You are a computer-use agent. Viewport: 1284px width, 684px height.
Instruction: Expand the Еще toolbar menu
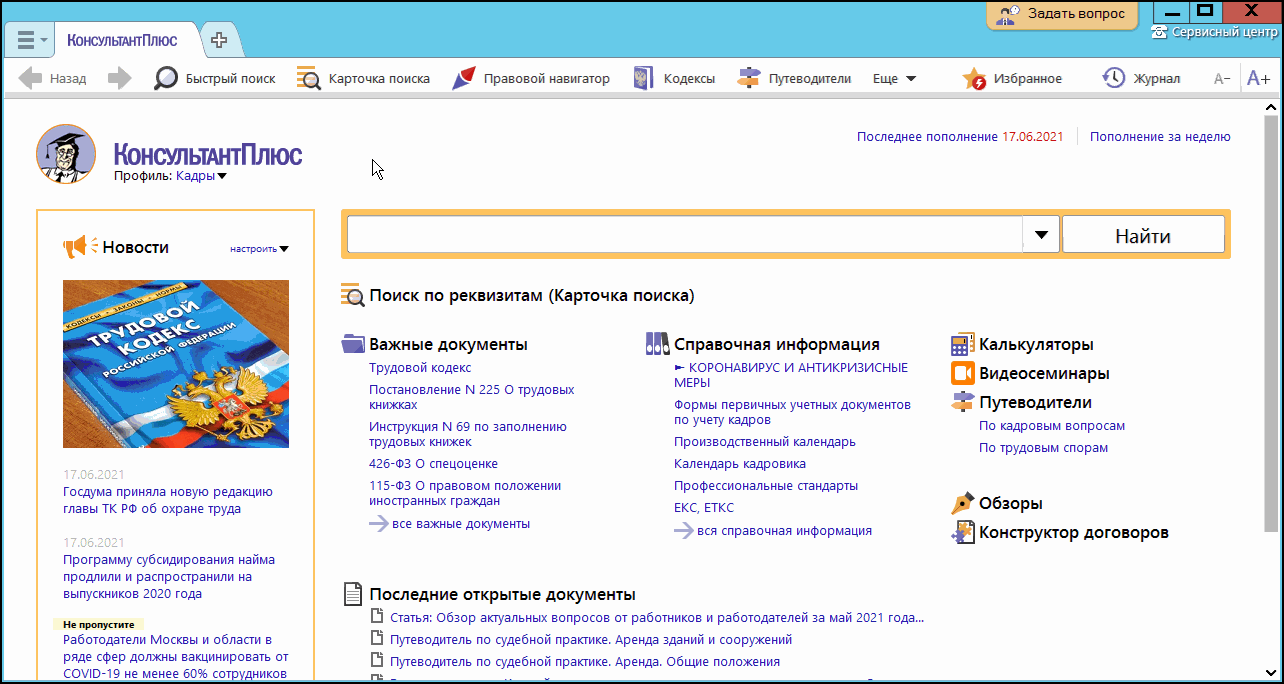(894, 78)
